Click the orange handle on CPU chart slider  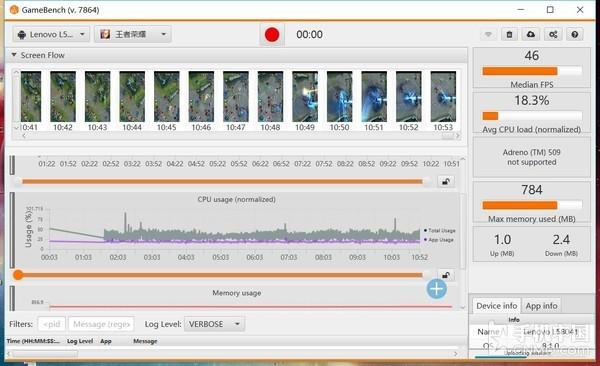click(18, 274)
